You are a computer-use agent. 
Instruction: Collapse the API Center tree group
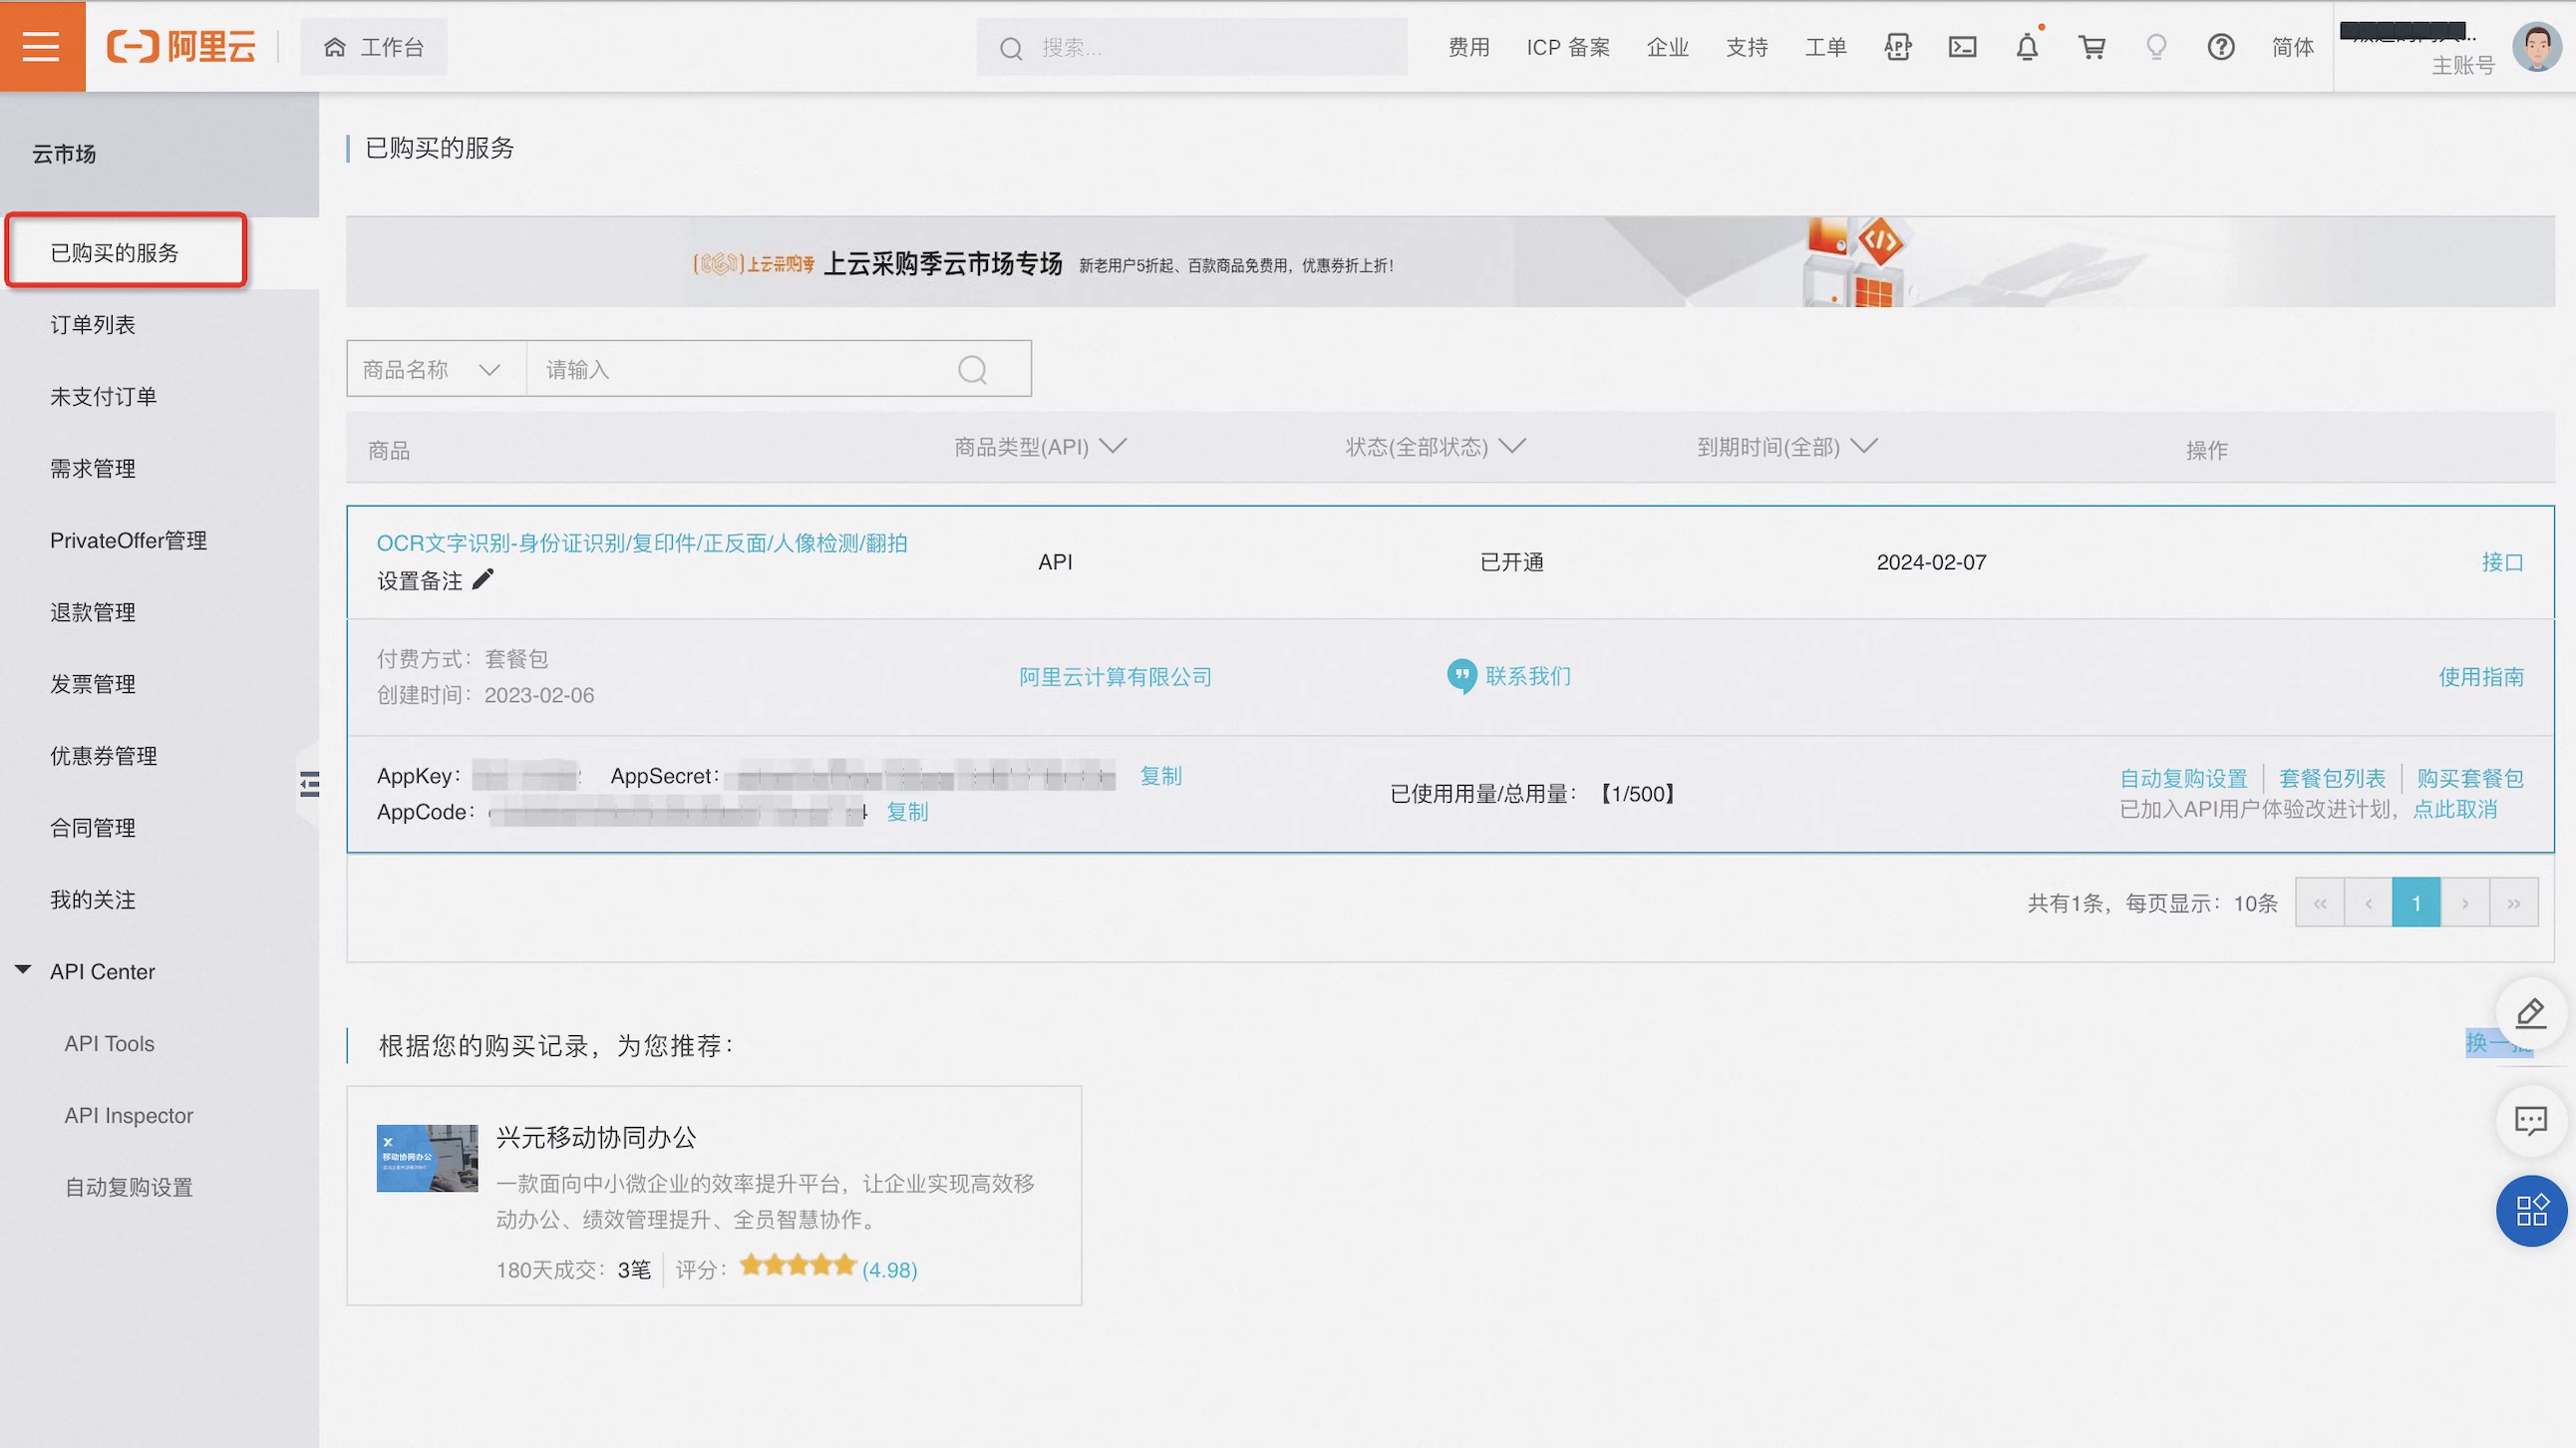tap(23, 970)
